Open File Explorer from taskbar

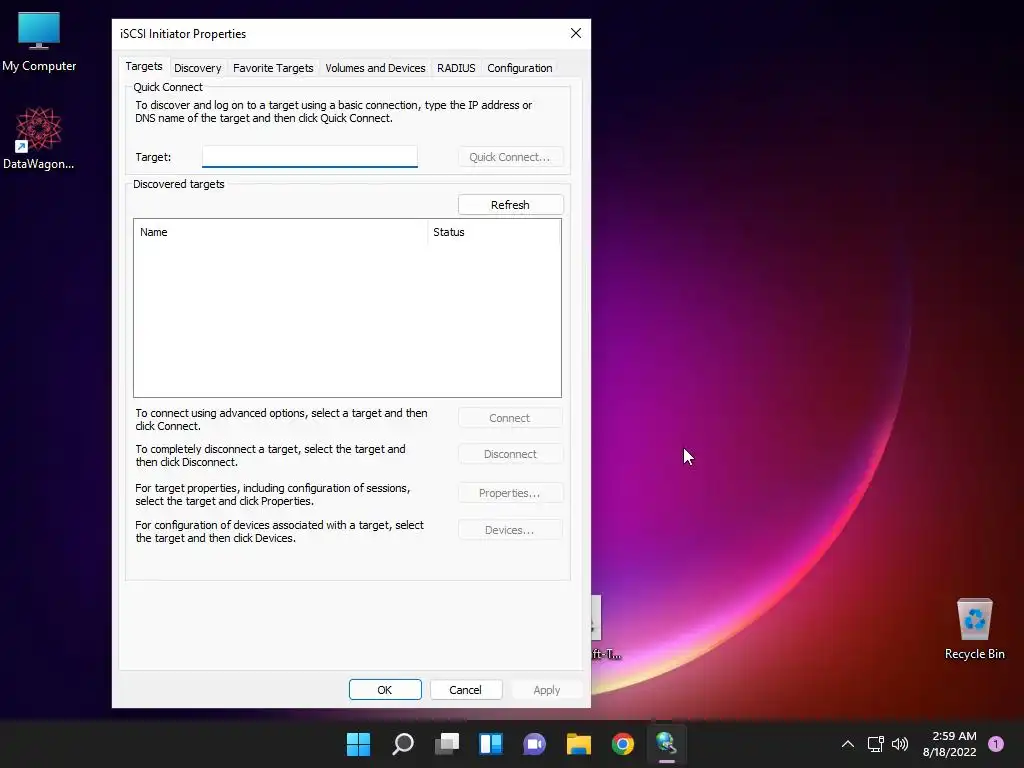[x=579, y=744]
